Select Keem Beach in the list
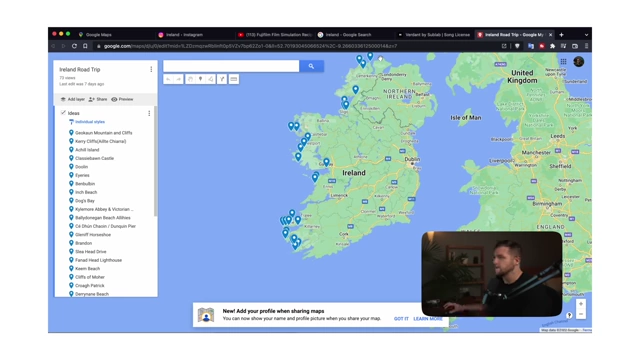 tap(87, 269)
